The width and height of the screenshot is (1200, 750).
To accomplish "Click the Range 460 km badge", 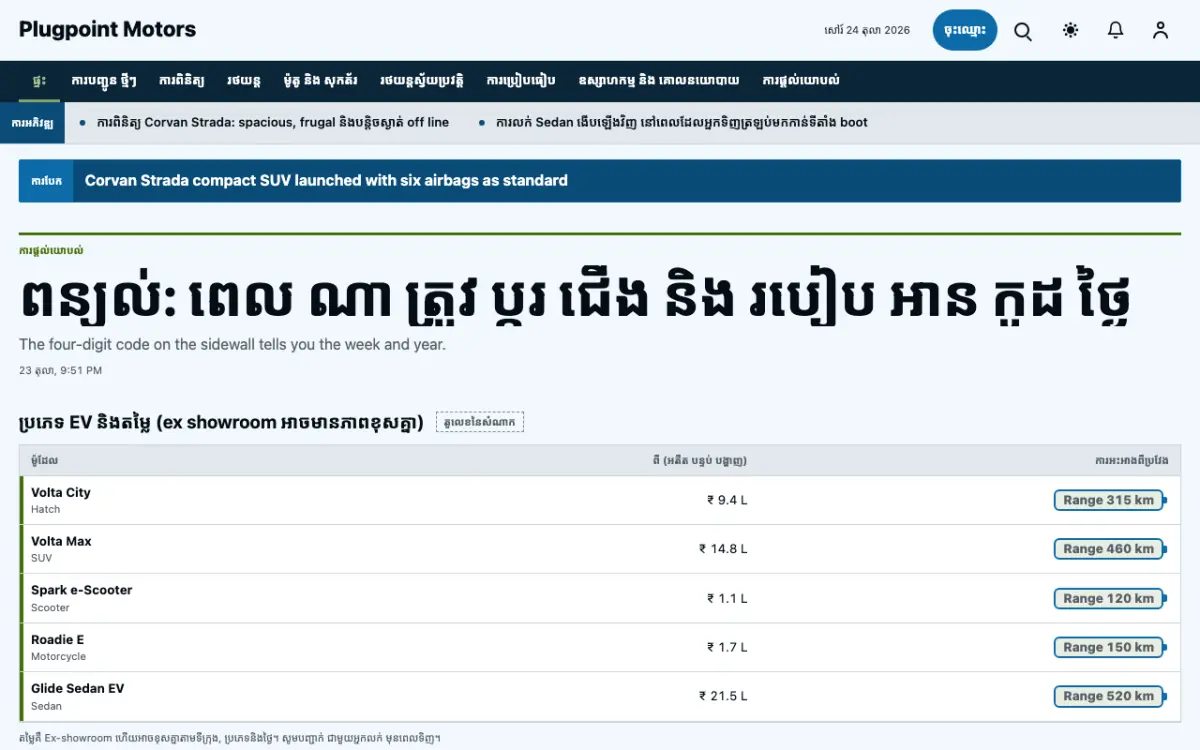I will pos(1108,549).
